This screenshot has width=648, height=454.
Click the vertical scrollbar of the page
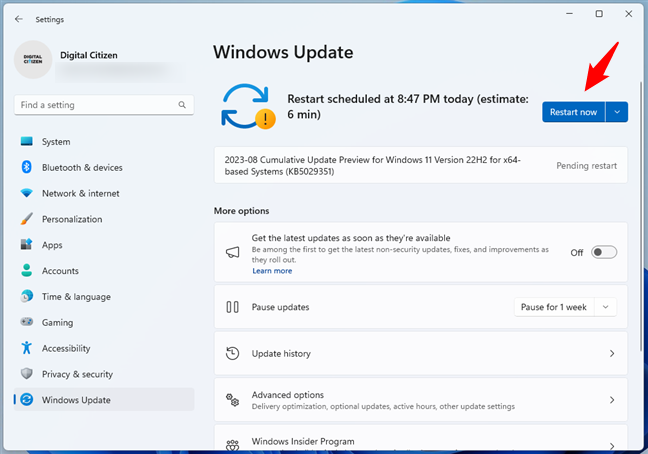[641, 215]
